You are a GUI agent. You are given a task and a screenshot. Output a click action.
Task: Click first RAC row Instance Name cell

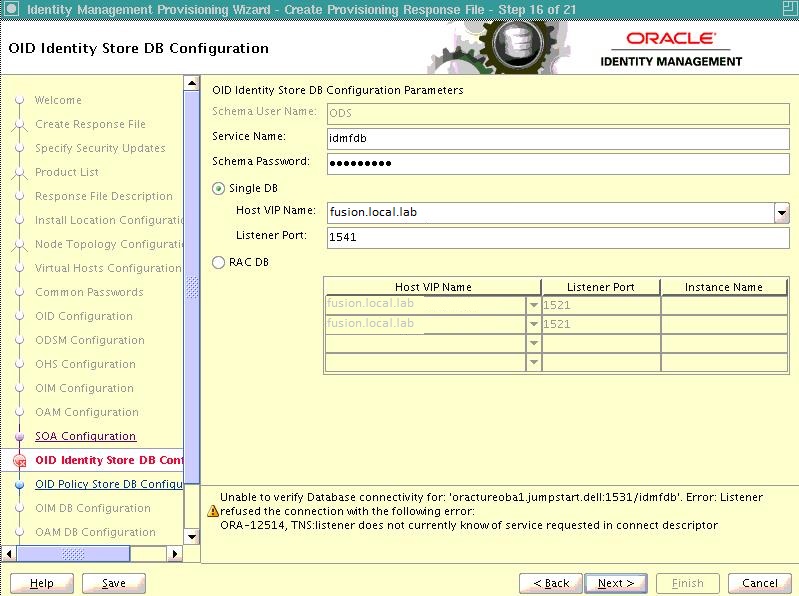[x=725, y=305]
